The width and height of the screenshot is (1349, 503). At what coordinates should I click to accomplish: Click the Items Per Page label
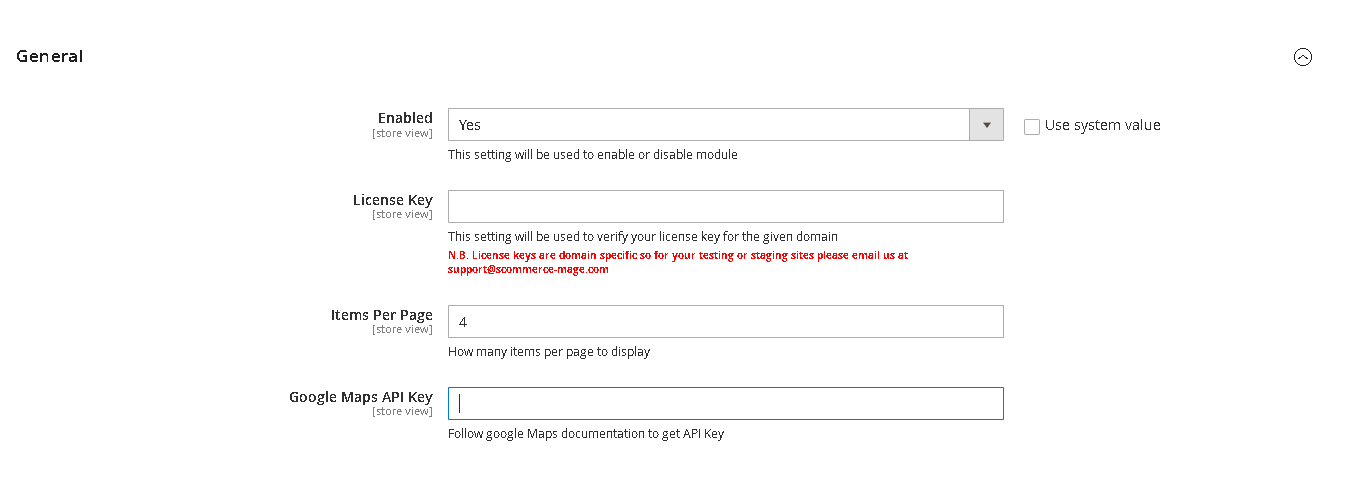coord(381,315)
